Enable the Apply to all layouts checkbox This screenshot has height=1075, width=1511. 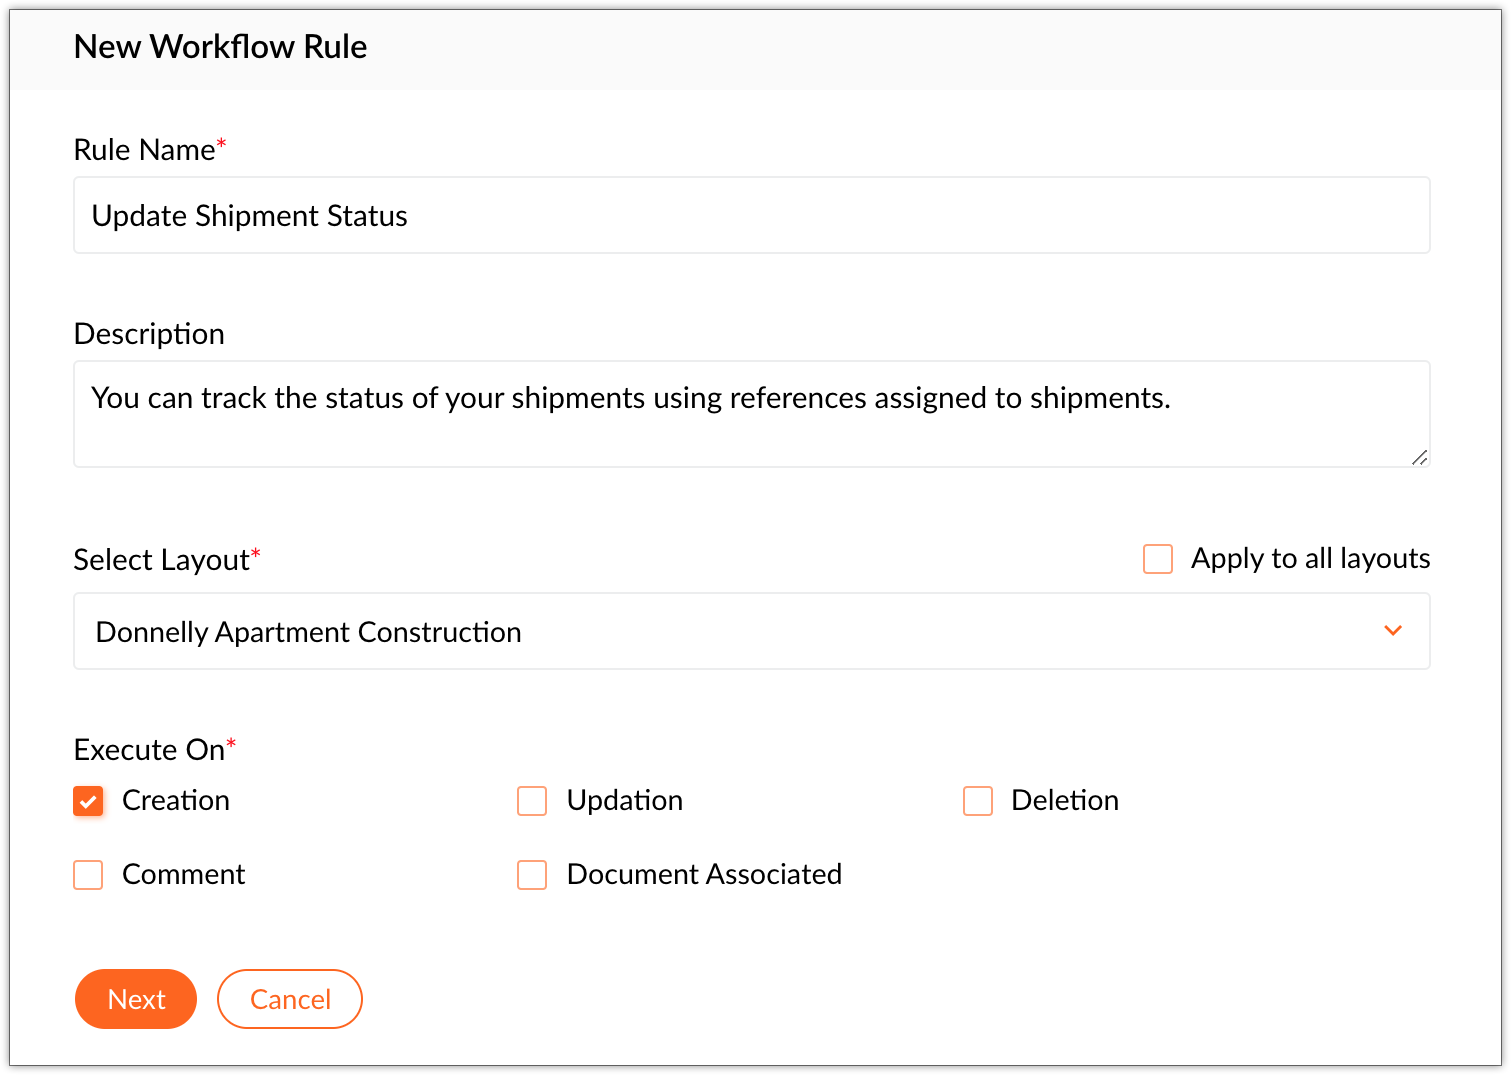click(x=1157, y=559)
